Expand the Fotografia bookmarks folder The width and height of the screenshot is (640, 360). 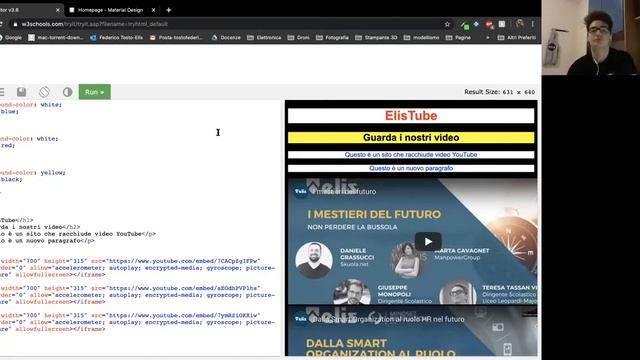click(x=333, y=38)
